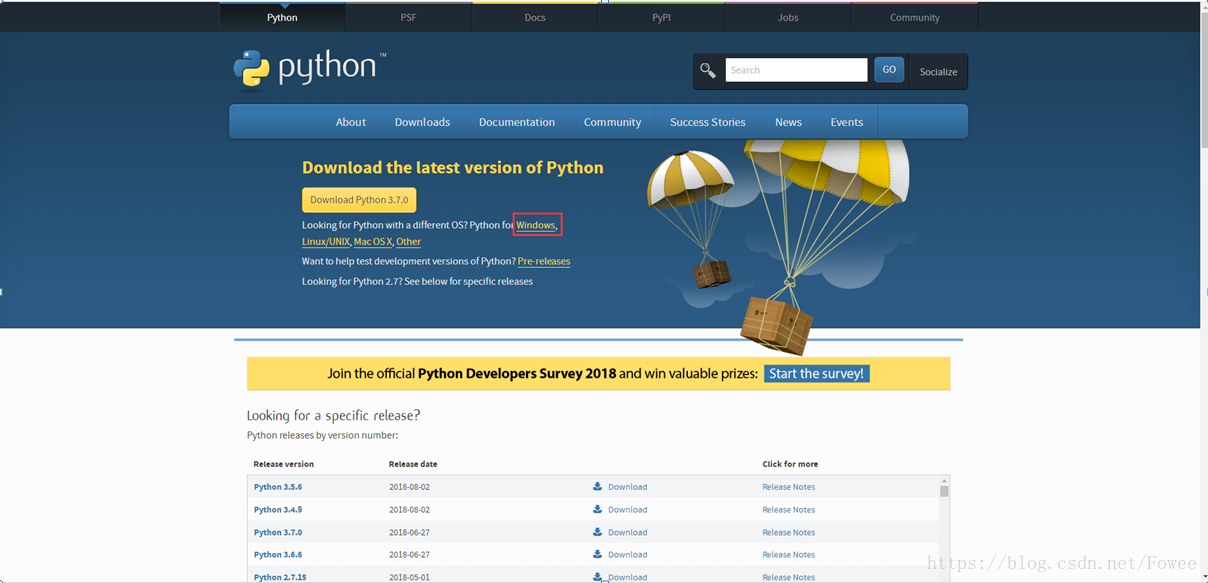
Task: Open the News menu
Action: [x=788, y=122]
